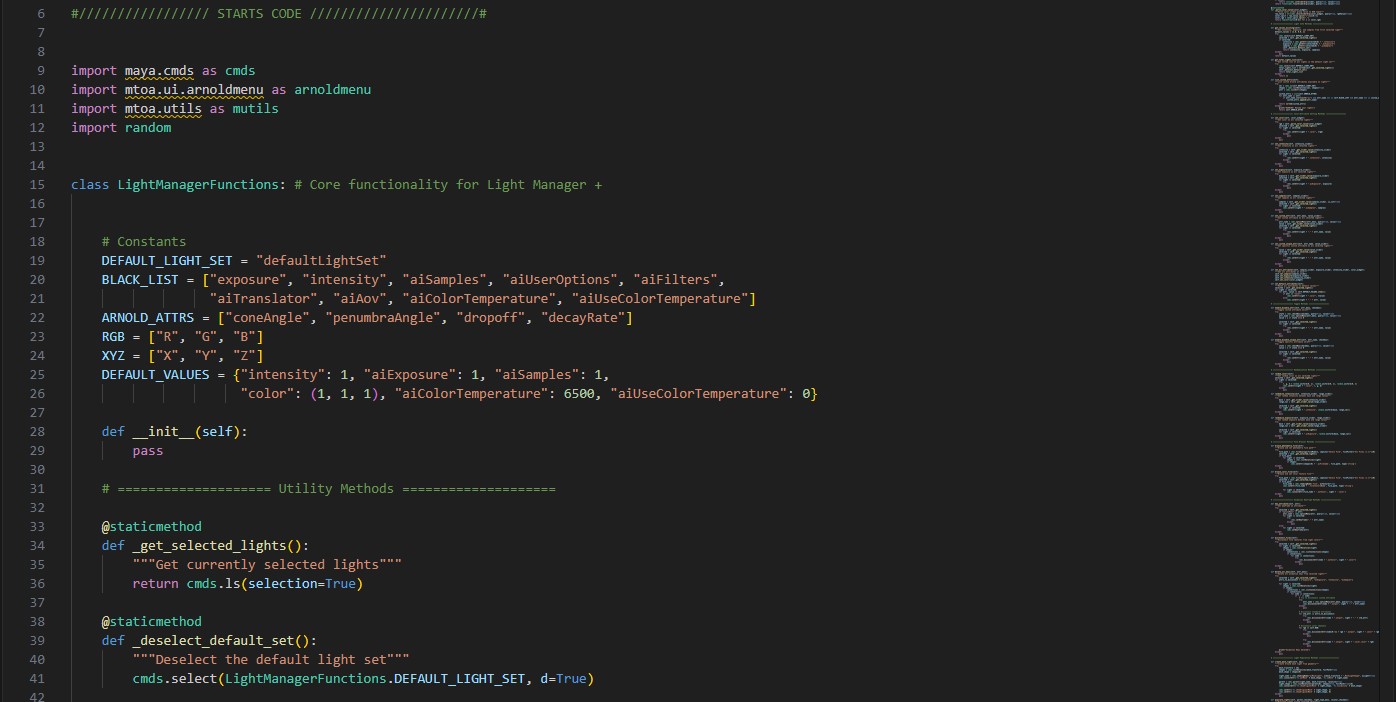
Task: Click the pass keyword inside __init__
Action: pyautogui.click(x=147, y=450)
